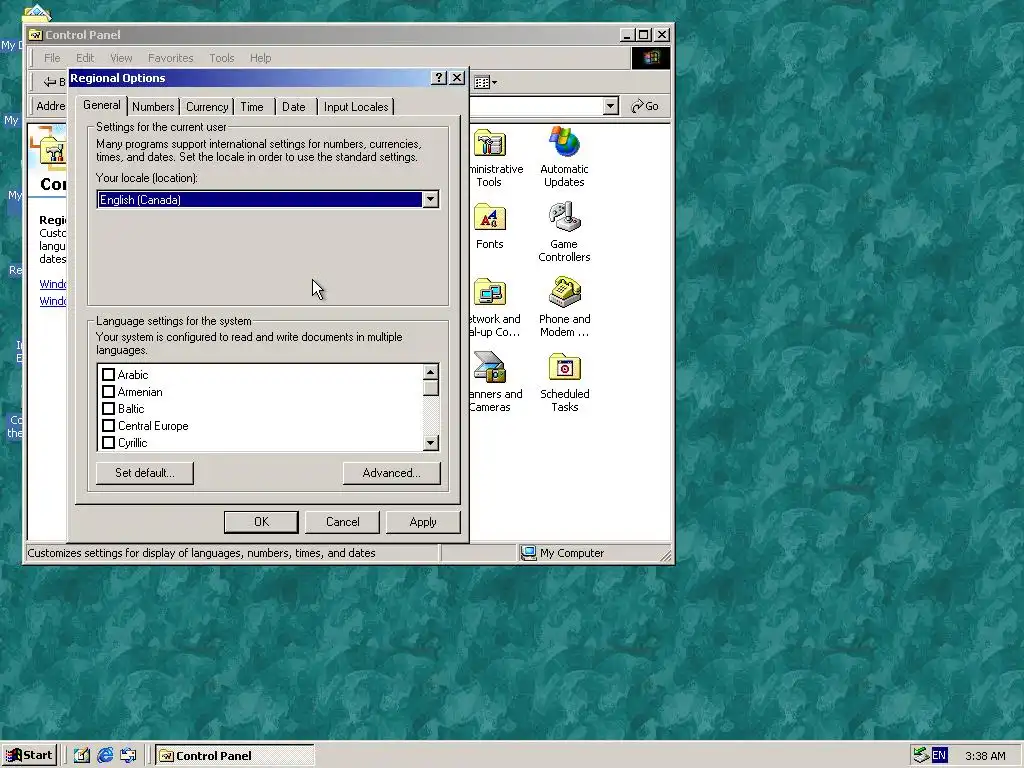Switch to the Time tab
Screen dimensions: 1024x768
coord(252,106)
